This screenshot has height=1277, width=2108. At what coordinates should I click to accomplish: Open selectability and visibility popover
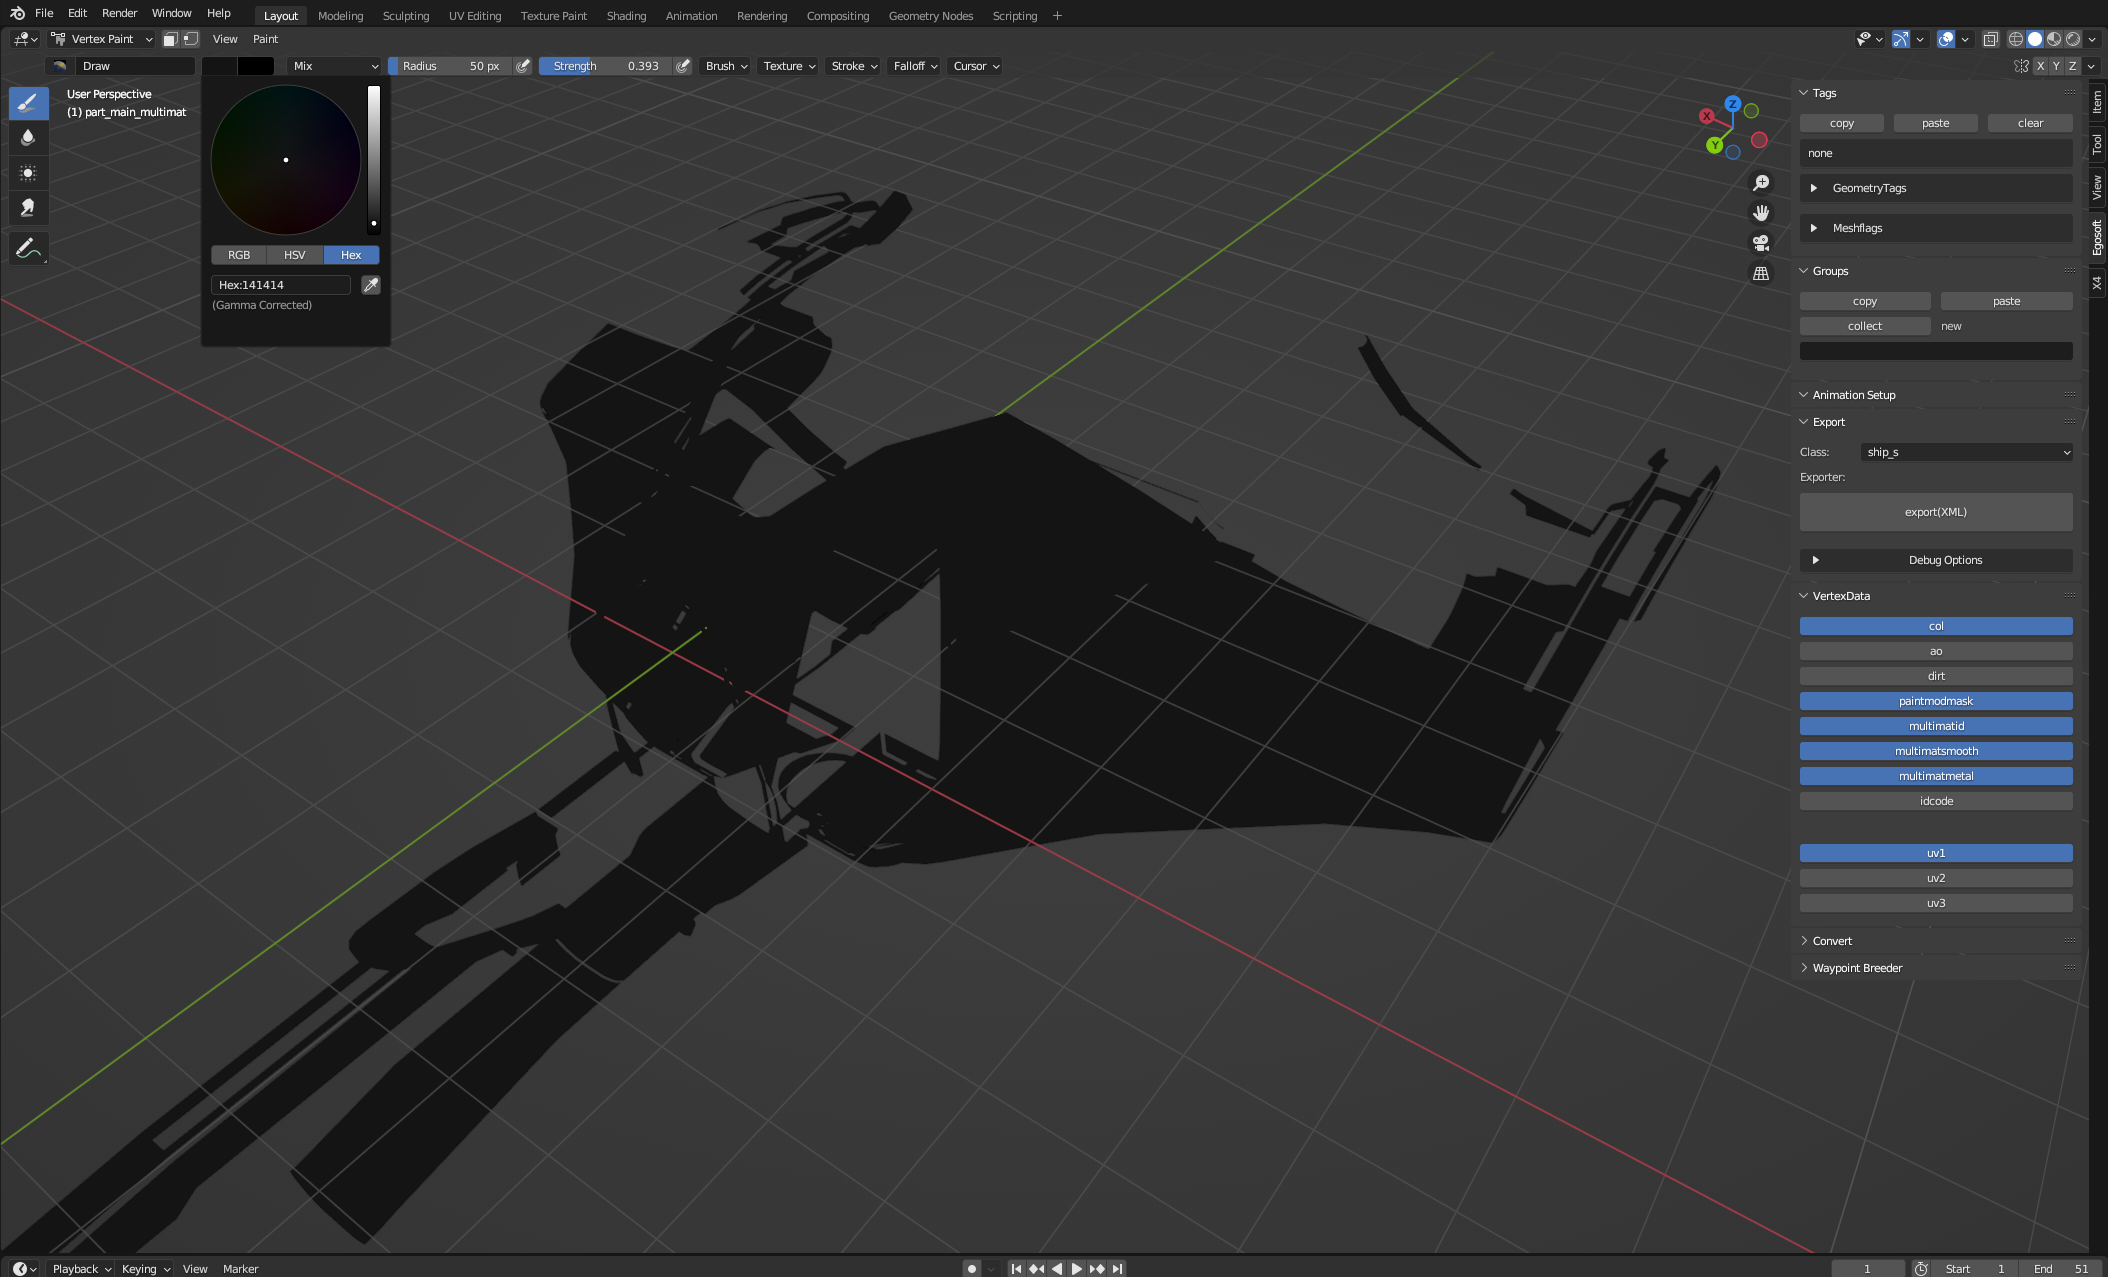(1870, 39)
